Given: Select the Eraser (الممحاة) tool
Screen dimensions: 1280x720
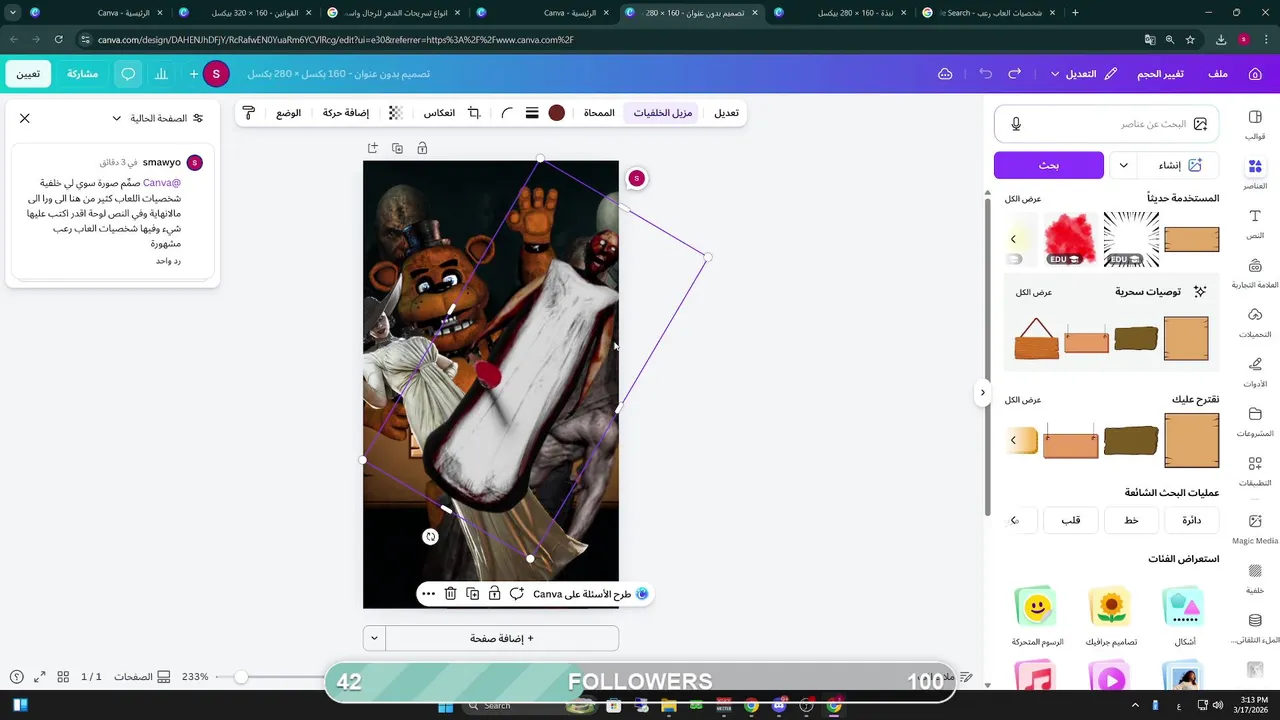Looking at the screenshot, I should coord(599,113).
